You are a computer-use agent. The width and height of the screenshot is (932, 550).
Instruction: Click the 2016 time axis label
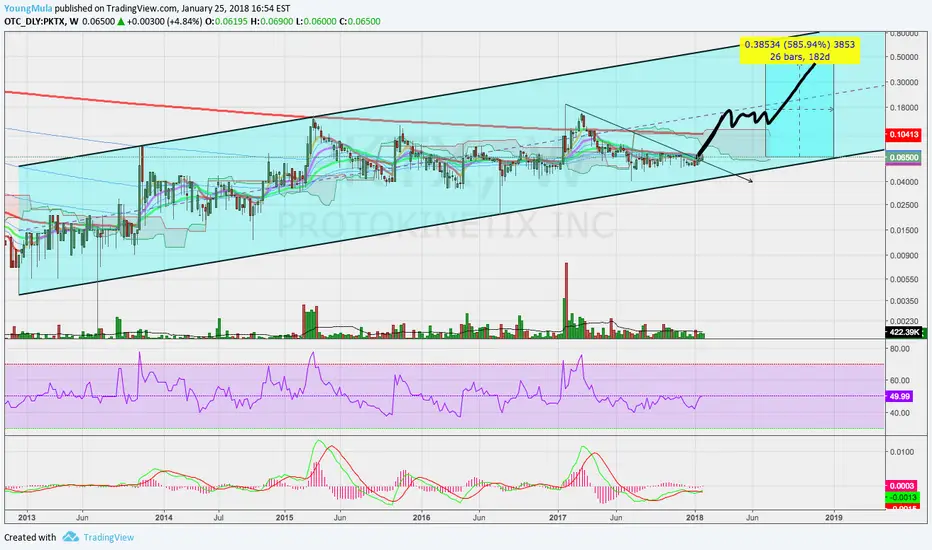point(421,517)
